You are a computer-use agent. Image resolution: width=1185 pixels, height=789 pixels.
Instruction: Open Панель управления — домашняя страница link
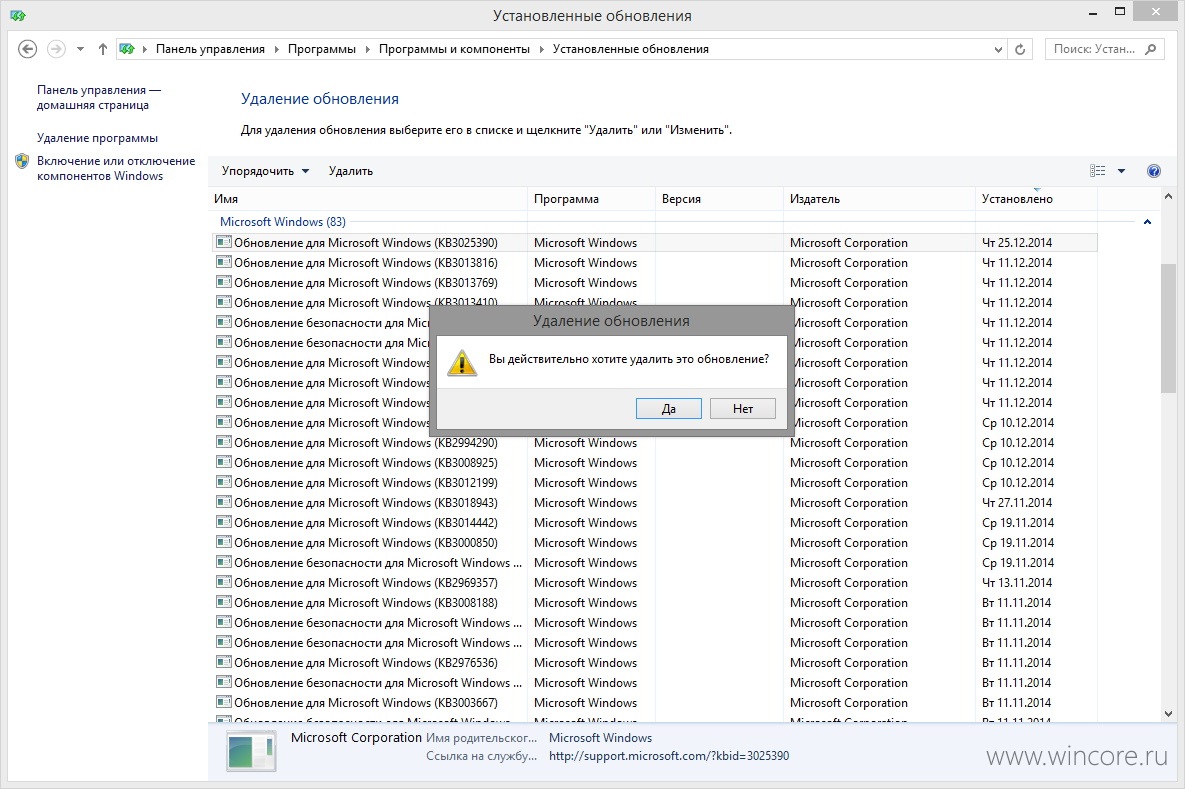coord(98,97)
